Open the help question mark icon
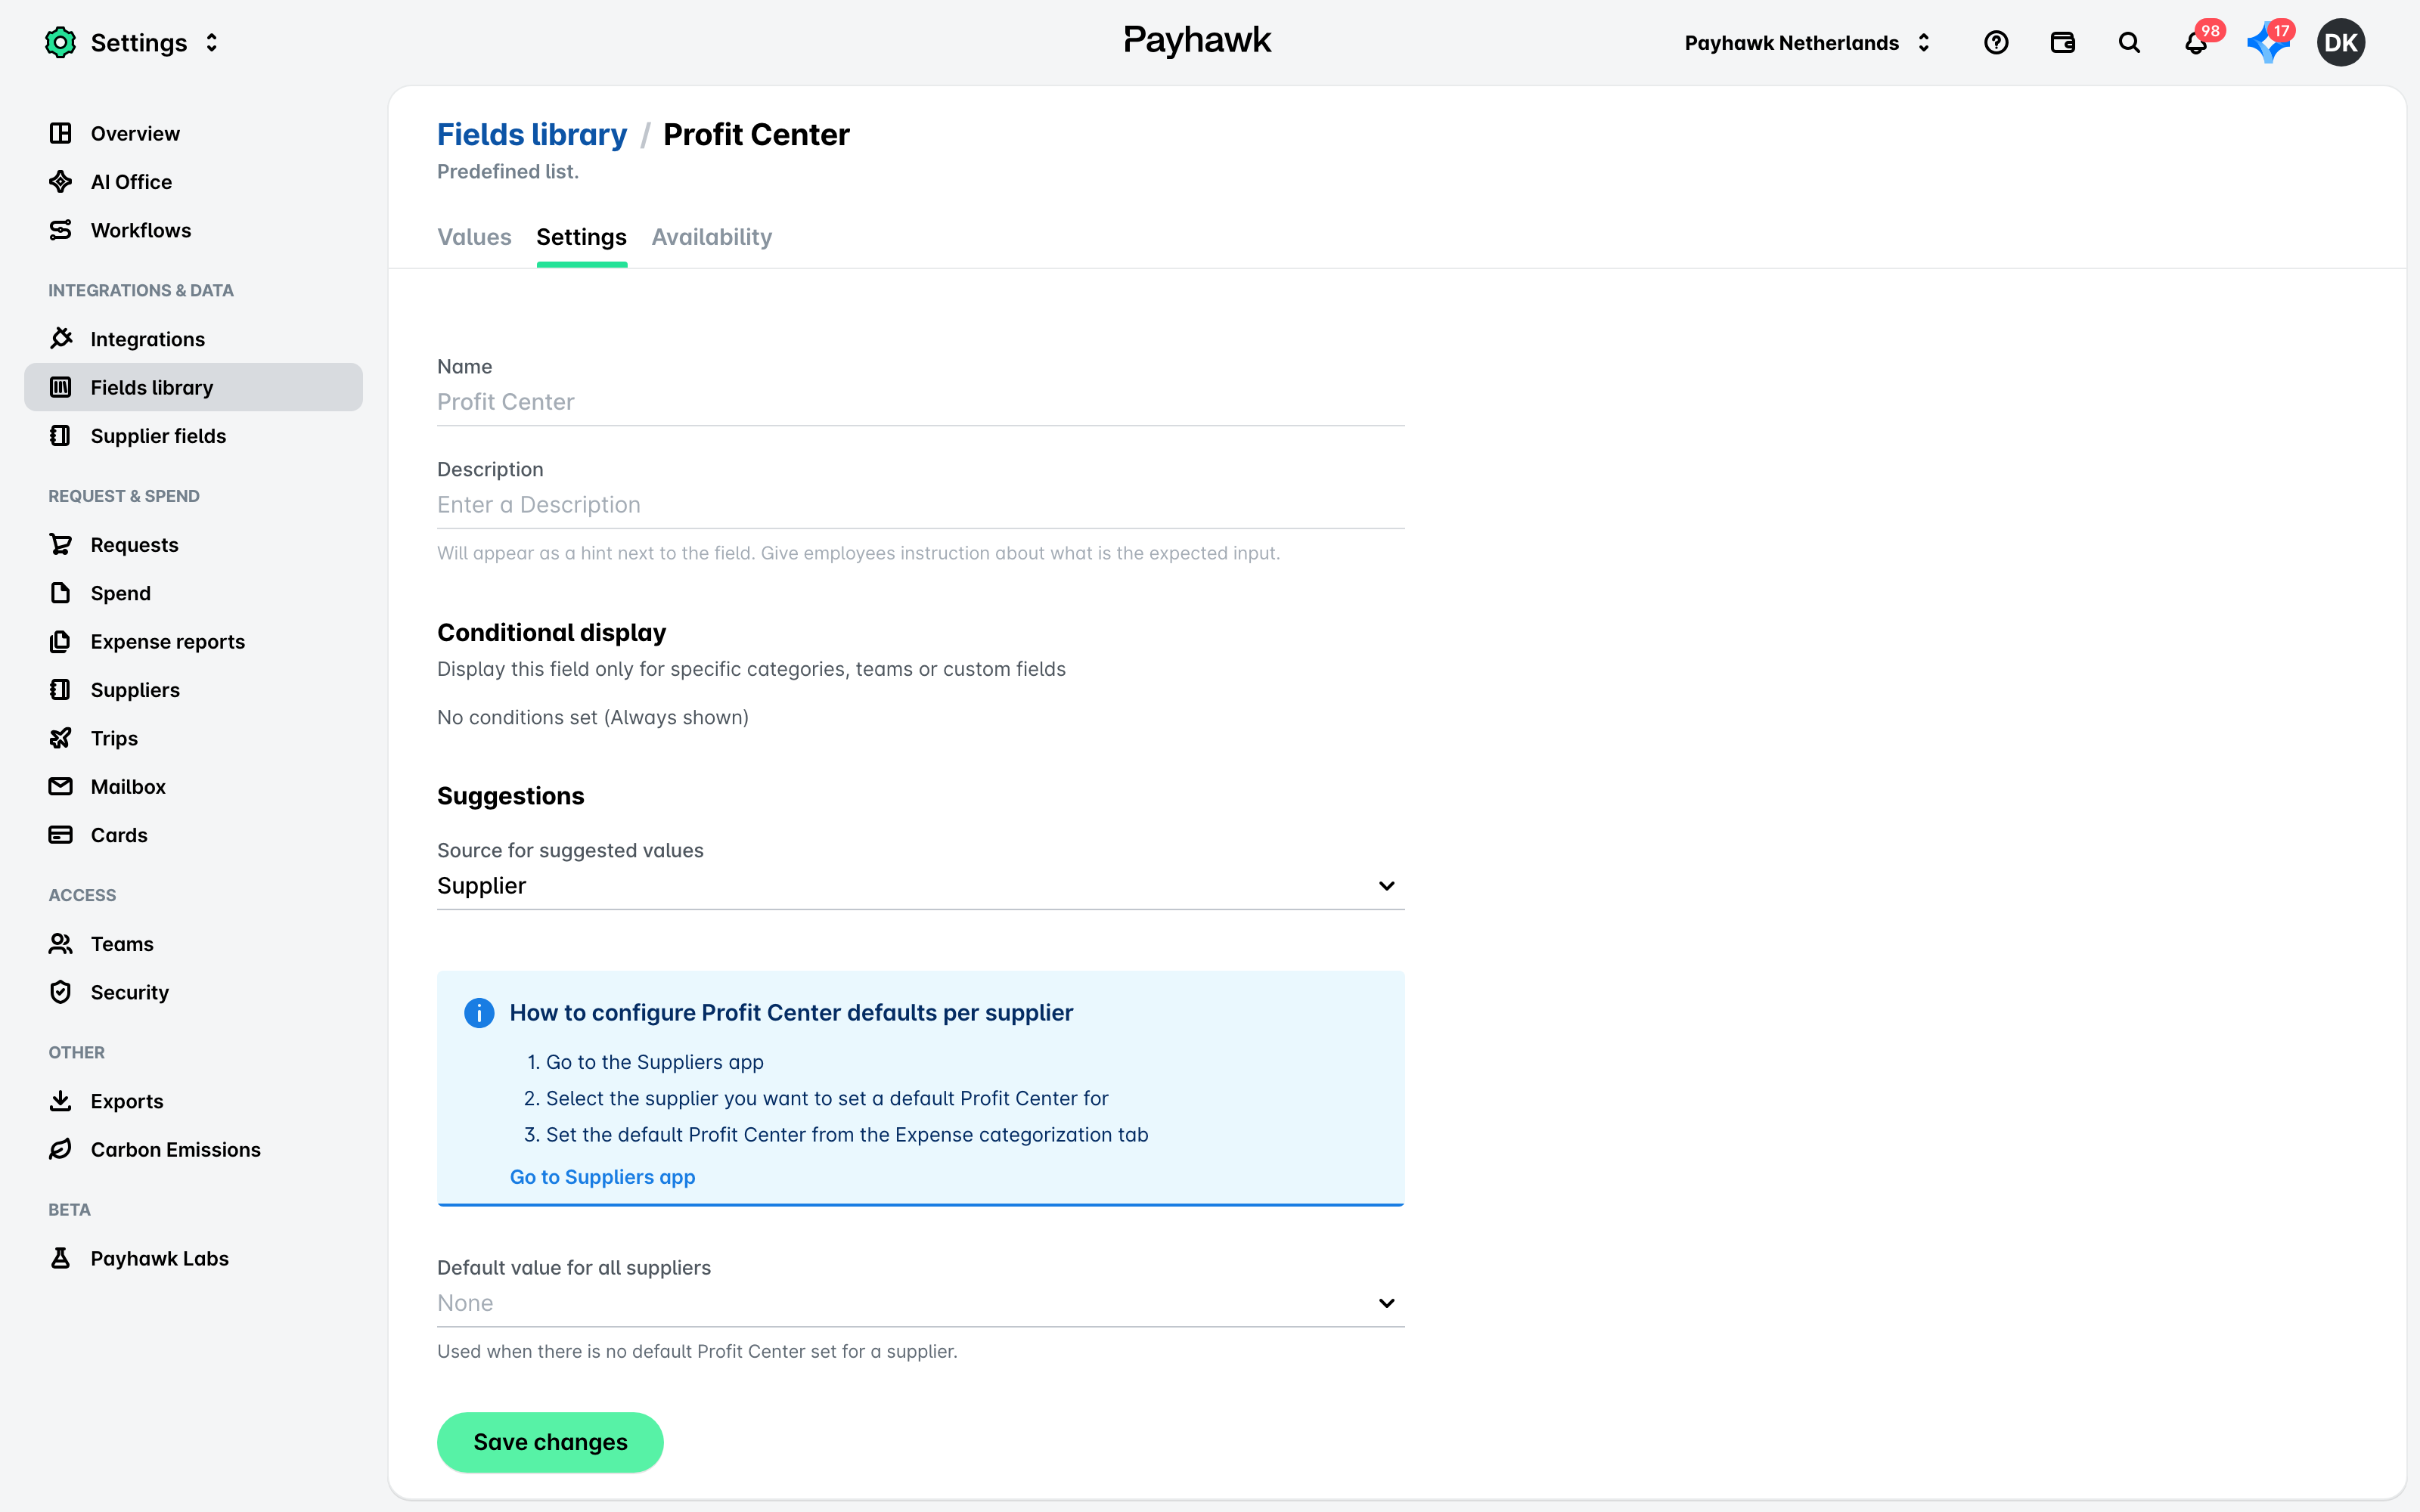The height and width of the screenshot is (1512, 2420). [1996, 43]
